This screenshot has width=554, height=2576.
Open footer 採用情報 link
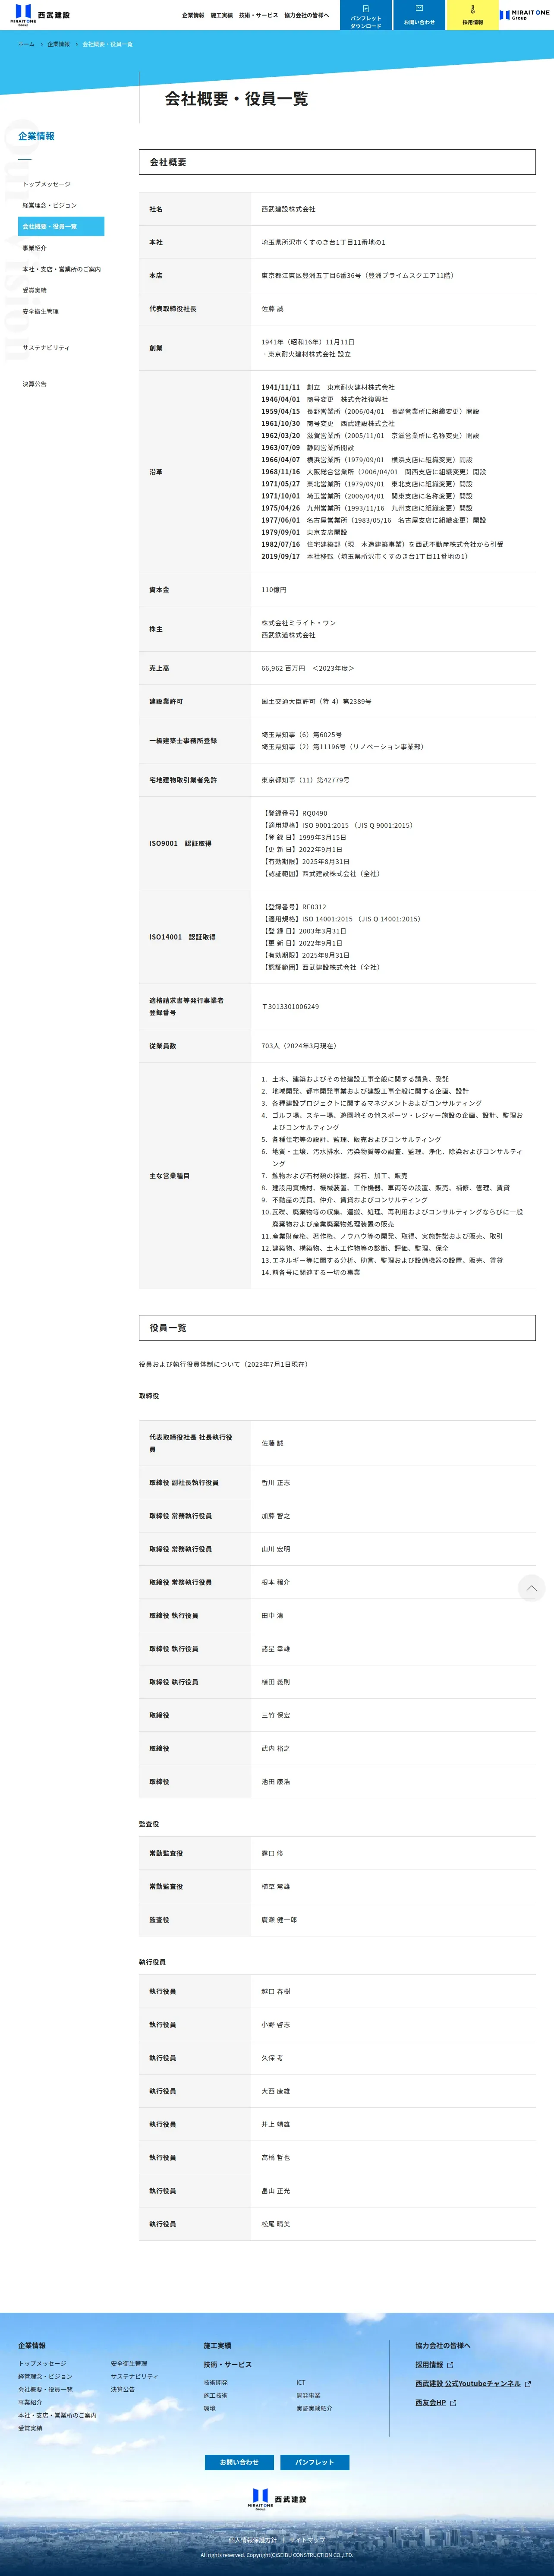tap(429, 2365)
